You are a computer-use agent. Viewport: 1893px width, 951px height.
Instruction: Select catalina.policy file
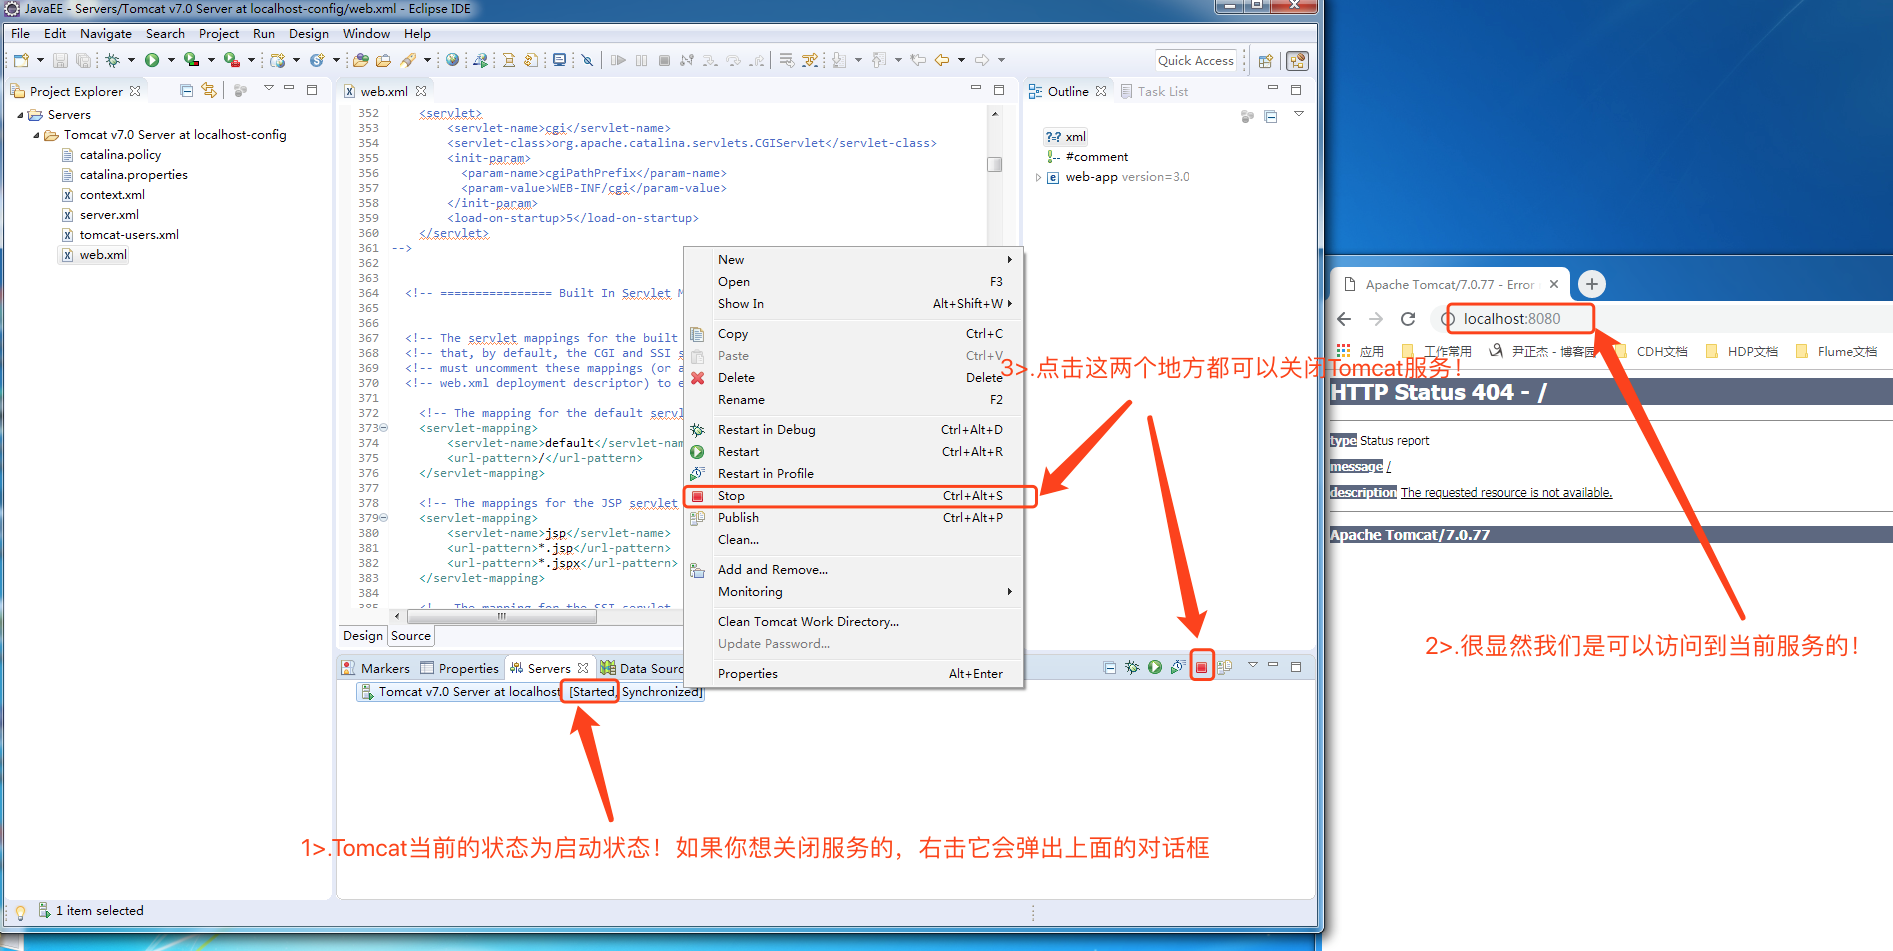[120, 155]
